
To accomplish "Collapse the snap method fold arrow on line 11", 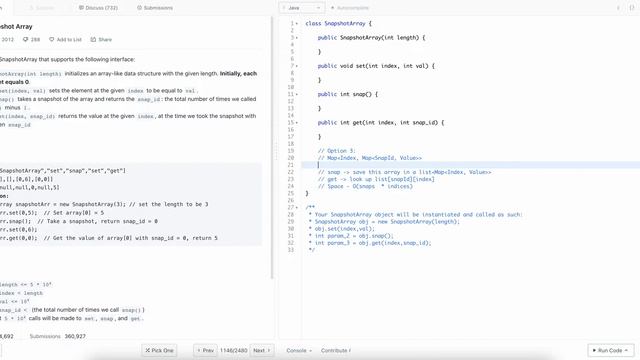I will point(297,94).
